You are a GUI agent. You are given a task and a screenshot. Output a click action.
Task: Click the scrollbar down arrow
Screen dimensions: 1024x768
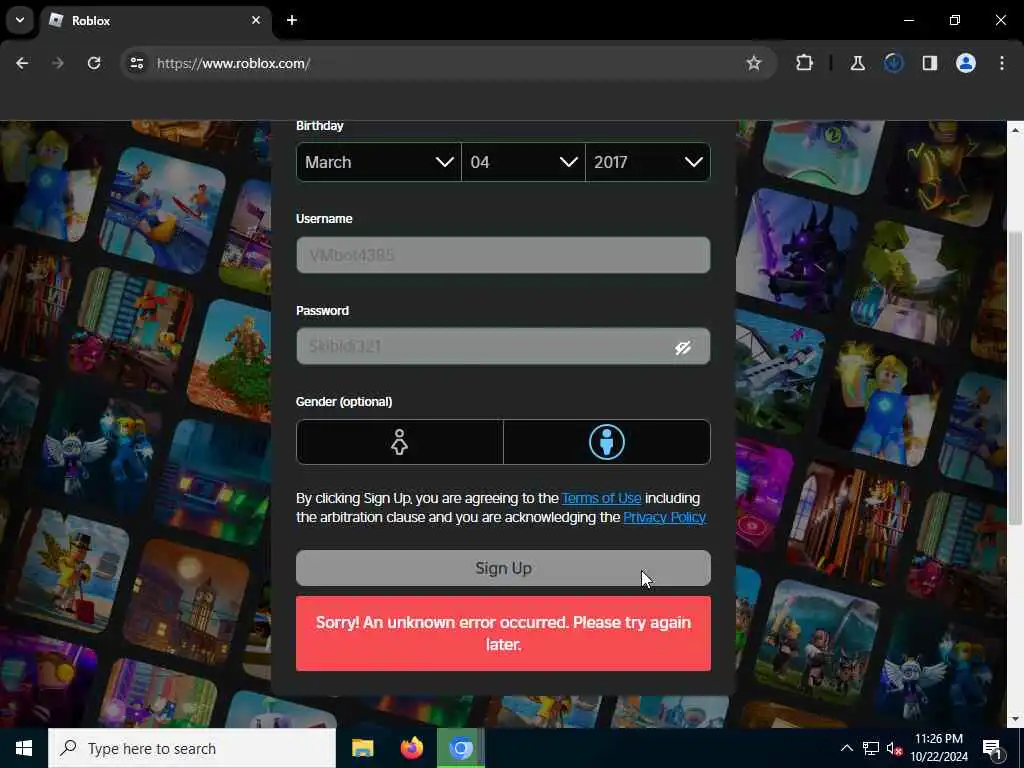1015,720
